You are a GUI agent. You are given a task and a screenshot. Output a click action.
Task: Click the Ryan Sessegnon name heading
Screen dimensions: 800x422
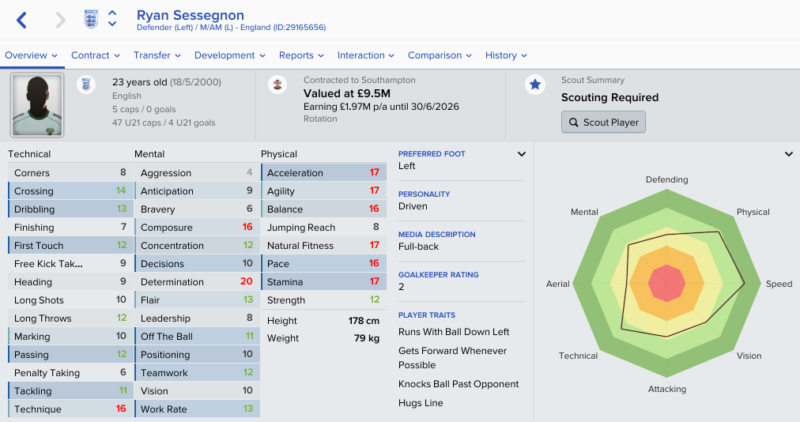190,15
